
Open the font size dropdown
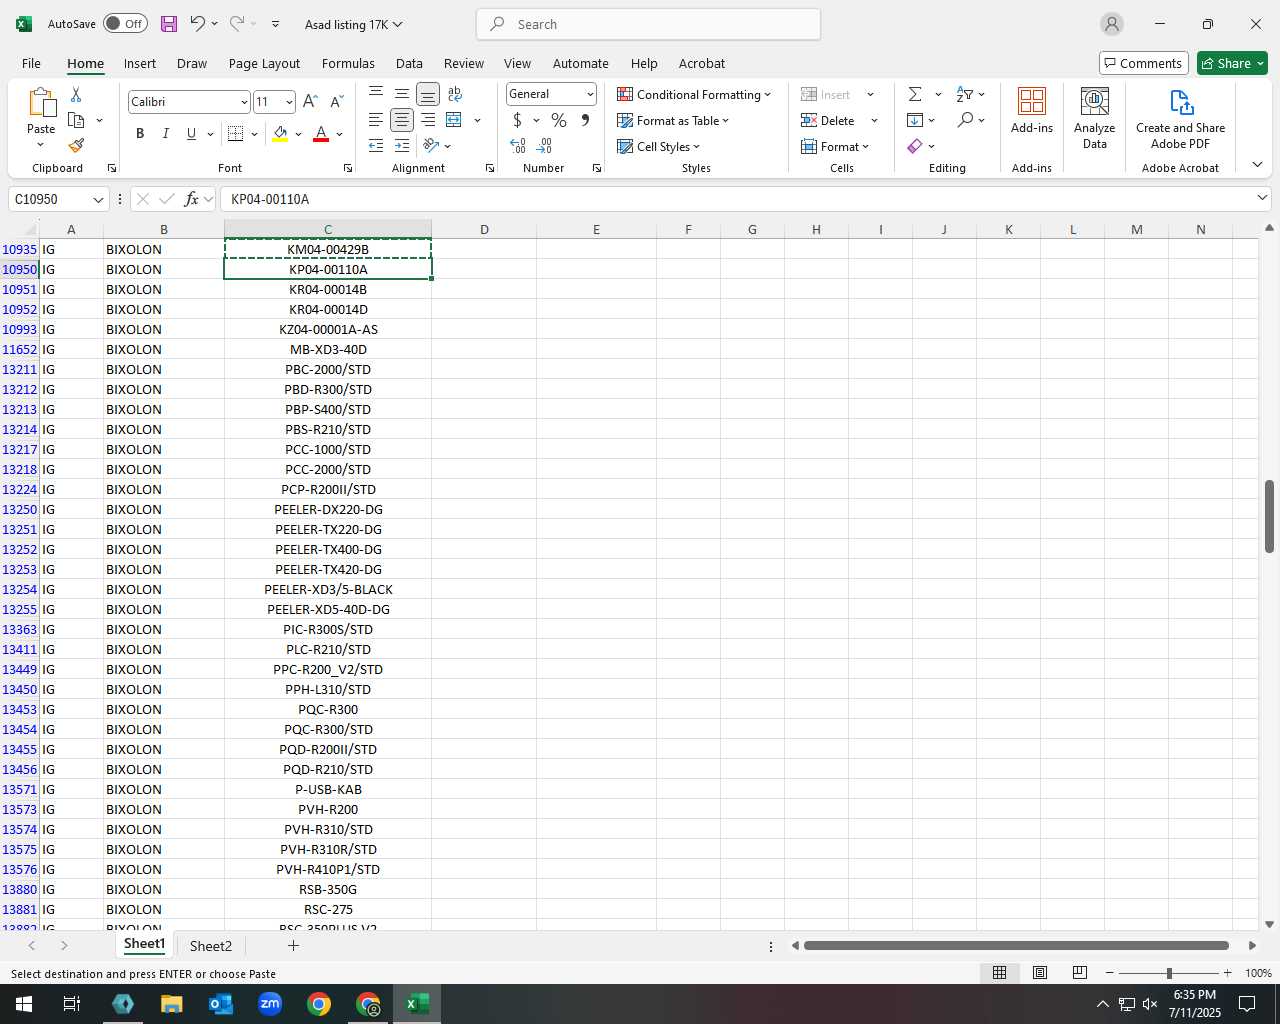(289, 102)
